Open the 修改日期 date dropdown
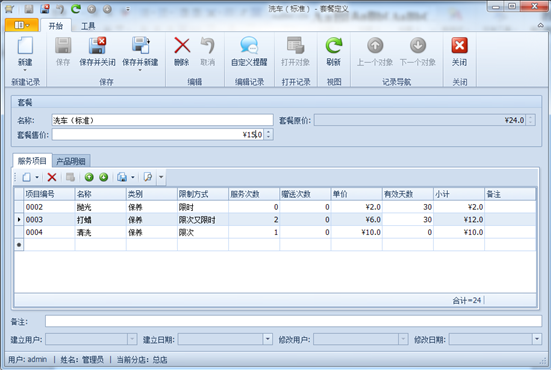 (537, 339)
